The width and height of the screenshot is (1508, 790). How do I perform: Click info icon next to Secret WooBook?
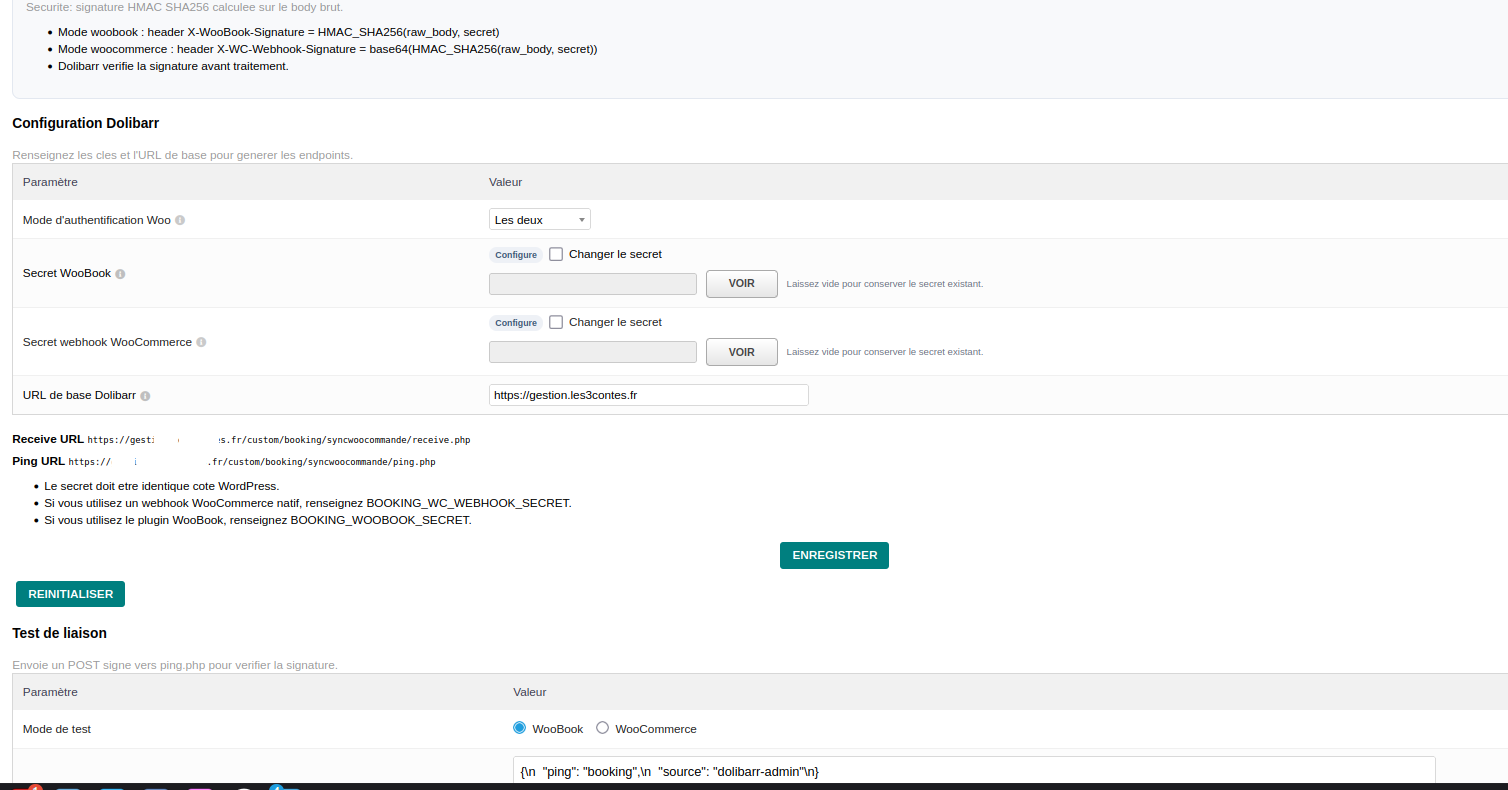[120, 274]
